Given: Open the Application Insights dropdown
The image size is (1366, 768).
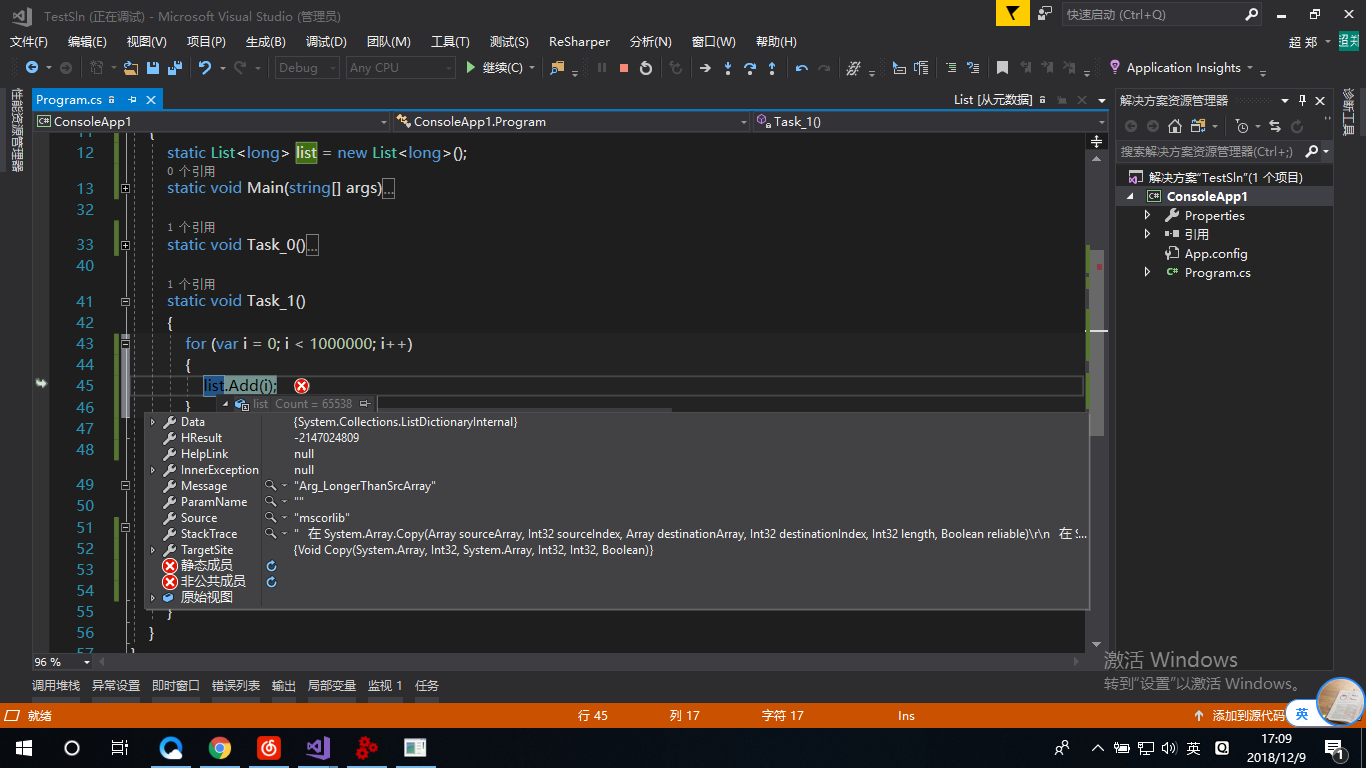Looking at the screenshot, I should click(1248, 68).
